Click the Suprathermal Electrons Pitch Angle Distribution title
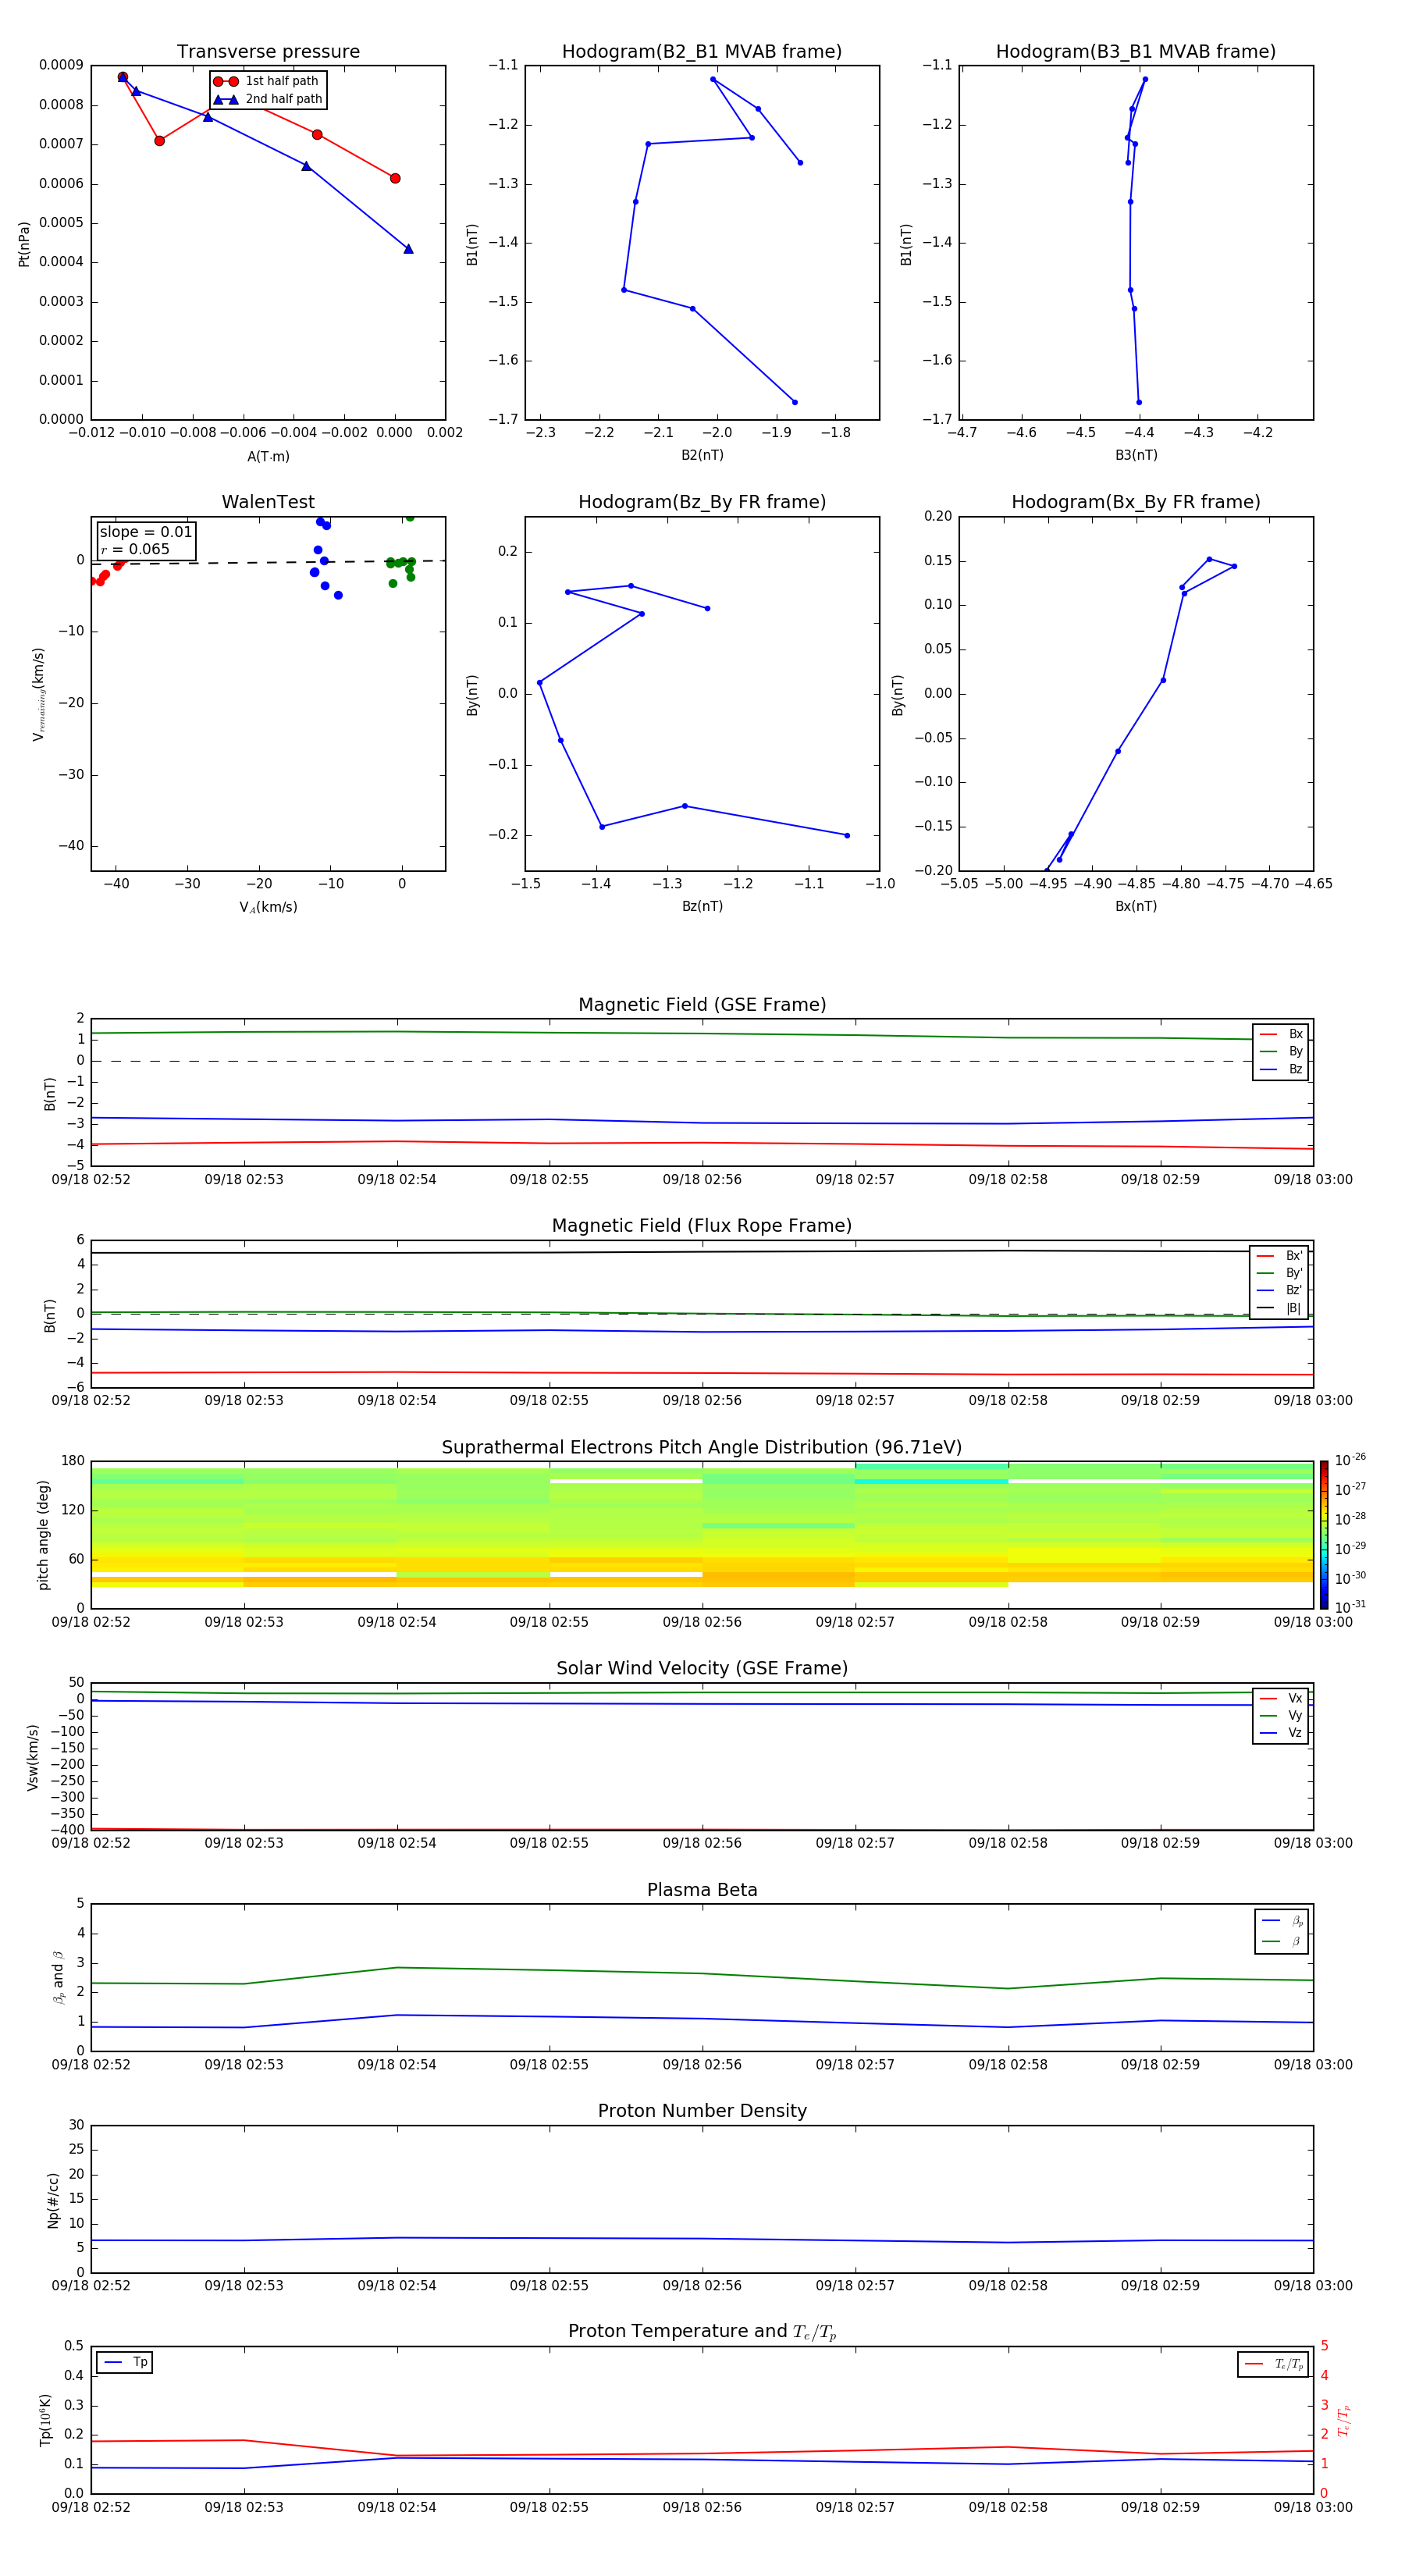This screenshot has height=2576, width=1405. coord(702,1447)
